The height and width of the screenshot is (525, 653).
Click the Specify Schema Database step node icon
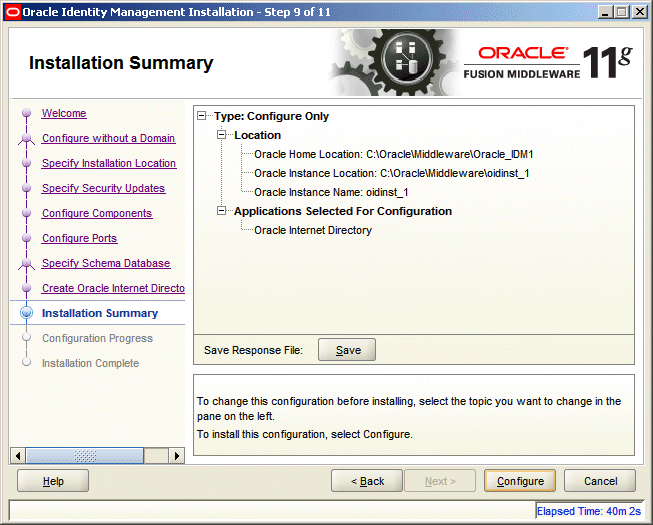27,263
